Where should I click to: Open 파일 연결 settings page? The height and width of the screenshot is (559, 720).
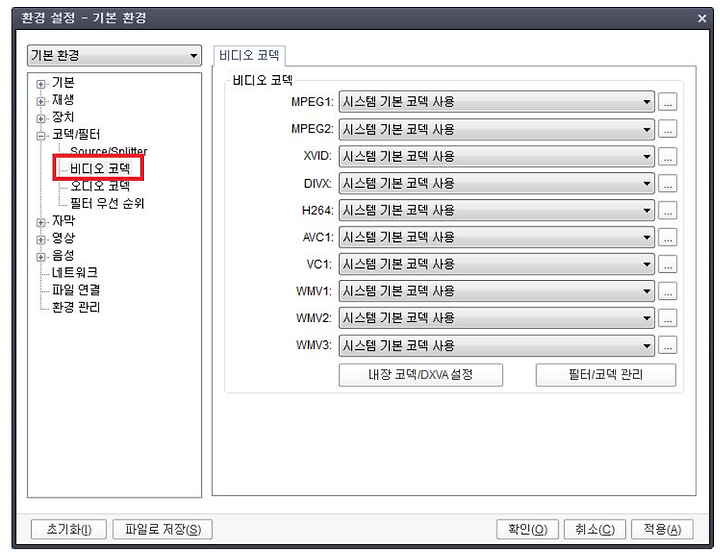[x=76, y=290]
